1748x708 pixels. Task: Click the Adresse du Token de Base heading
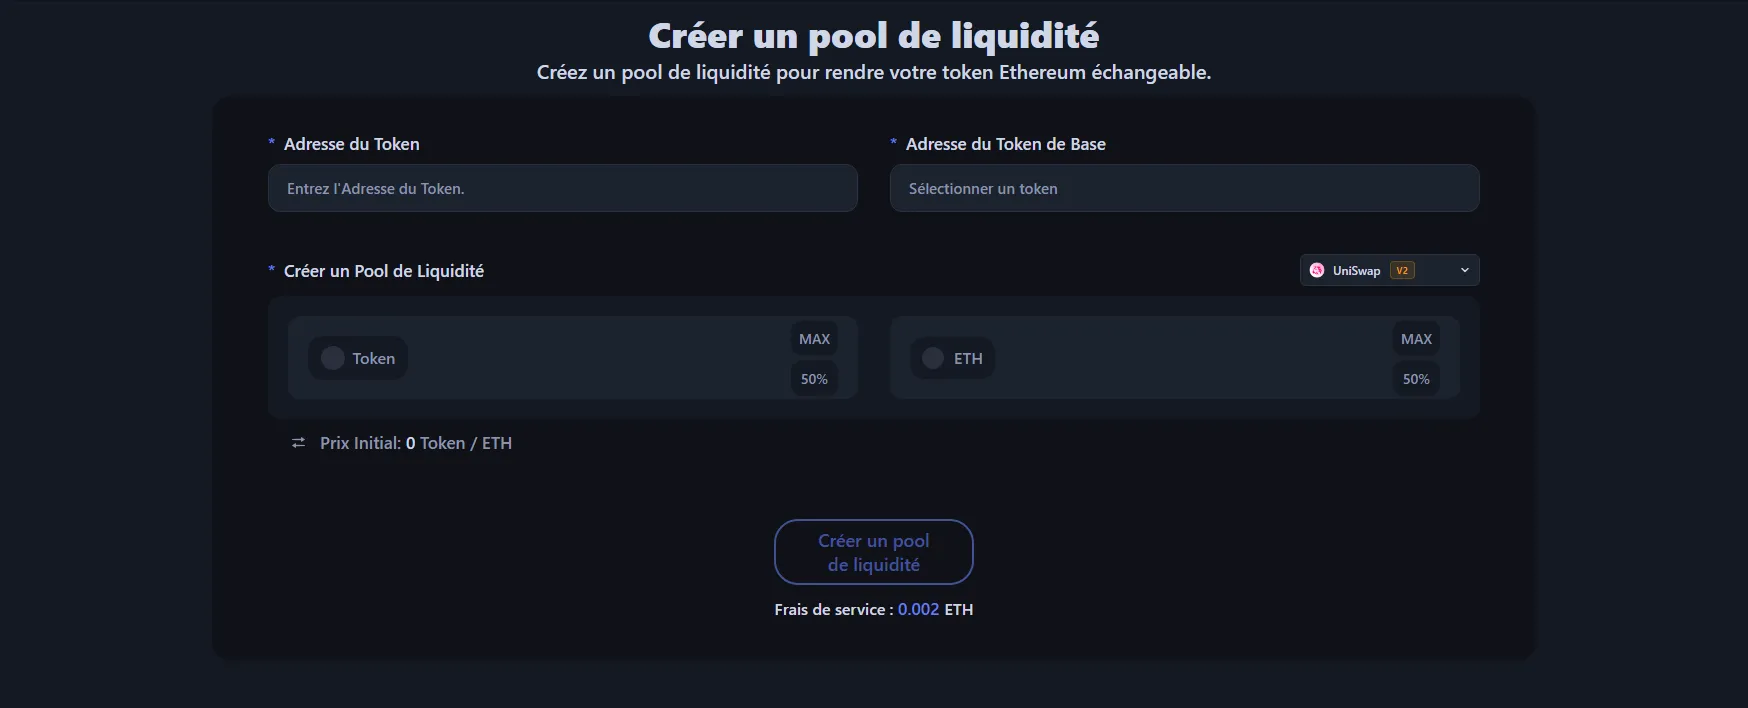point(1004,144)
